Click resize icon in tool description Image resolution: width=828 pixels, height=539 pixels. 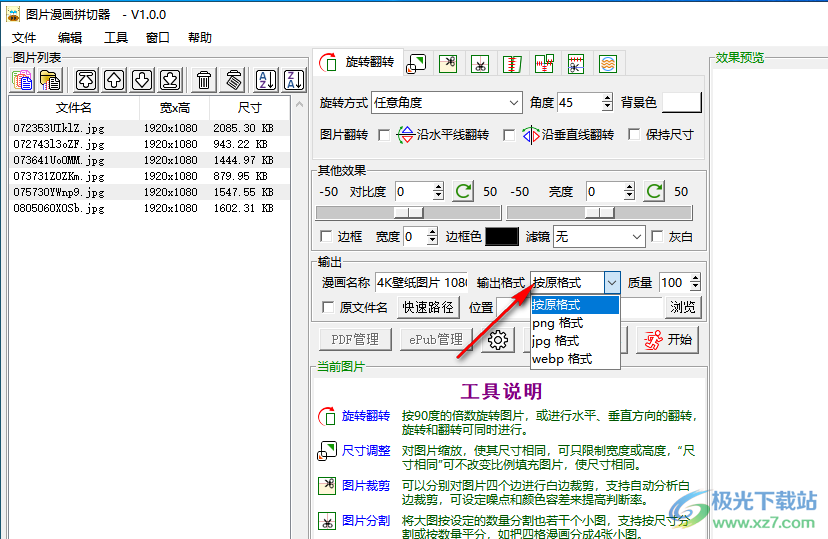(326, 451)
